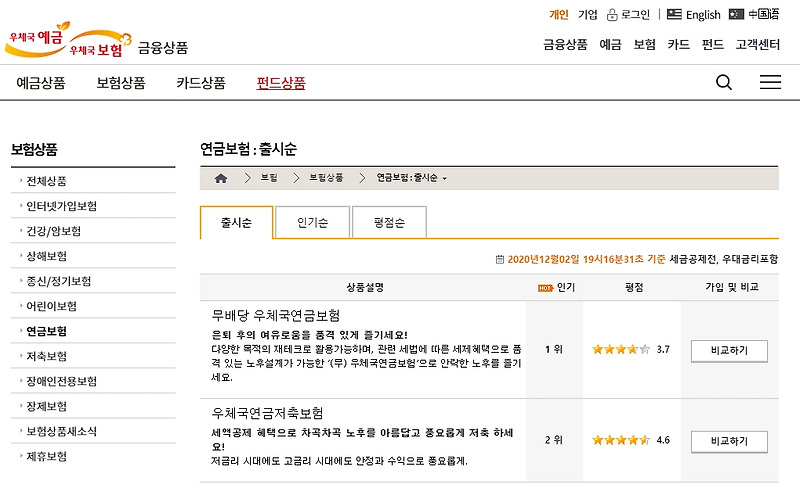The height and width of the screenshot is (488, 800).
Task: Click the HOT badge in the 인기 header
Action: coord(545,288)
